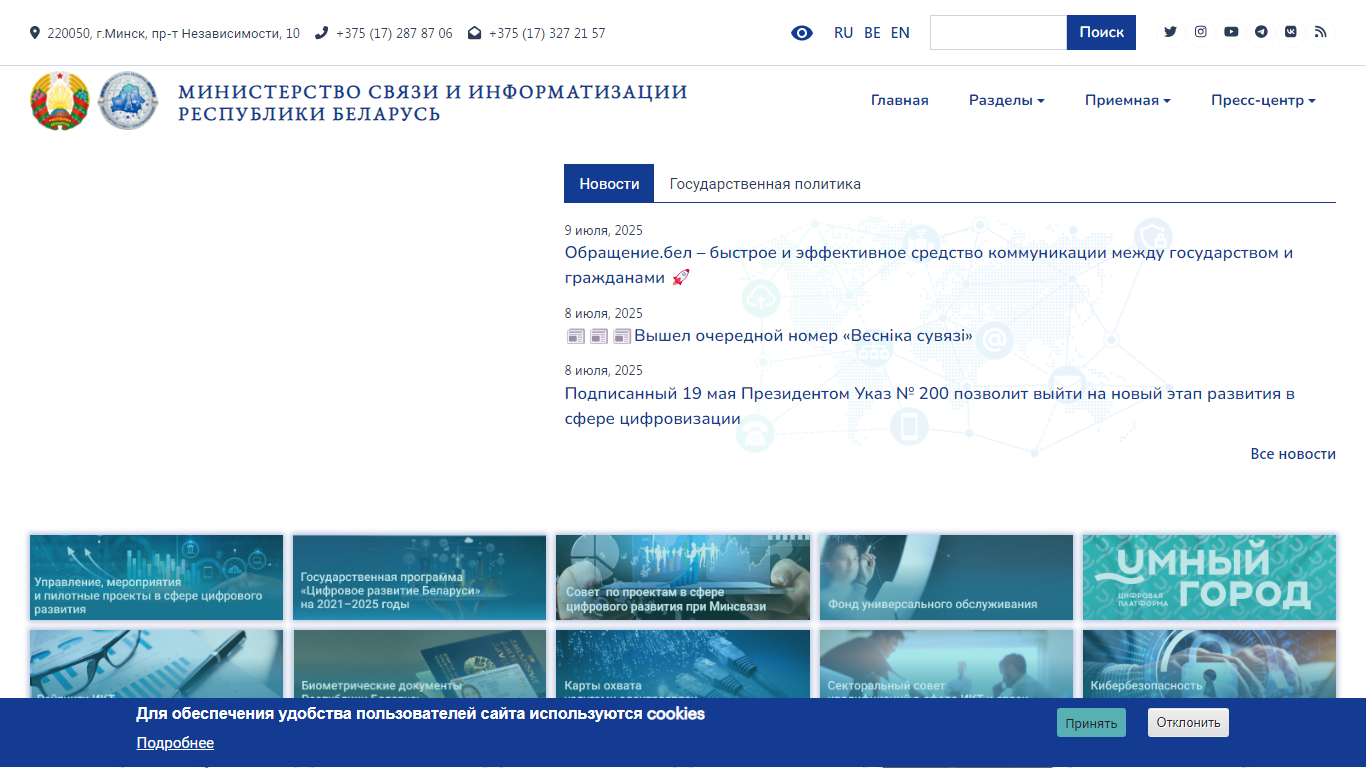Decline cookies with the Отклонить button
Viewport: 1366px width, 768px height.
(1188, 722)
